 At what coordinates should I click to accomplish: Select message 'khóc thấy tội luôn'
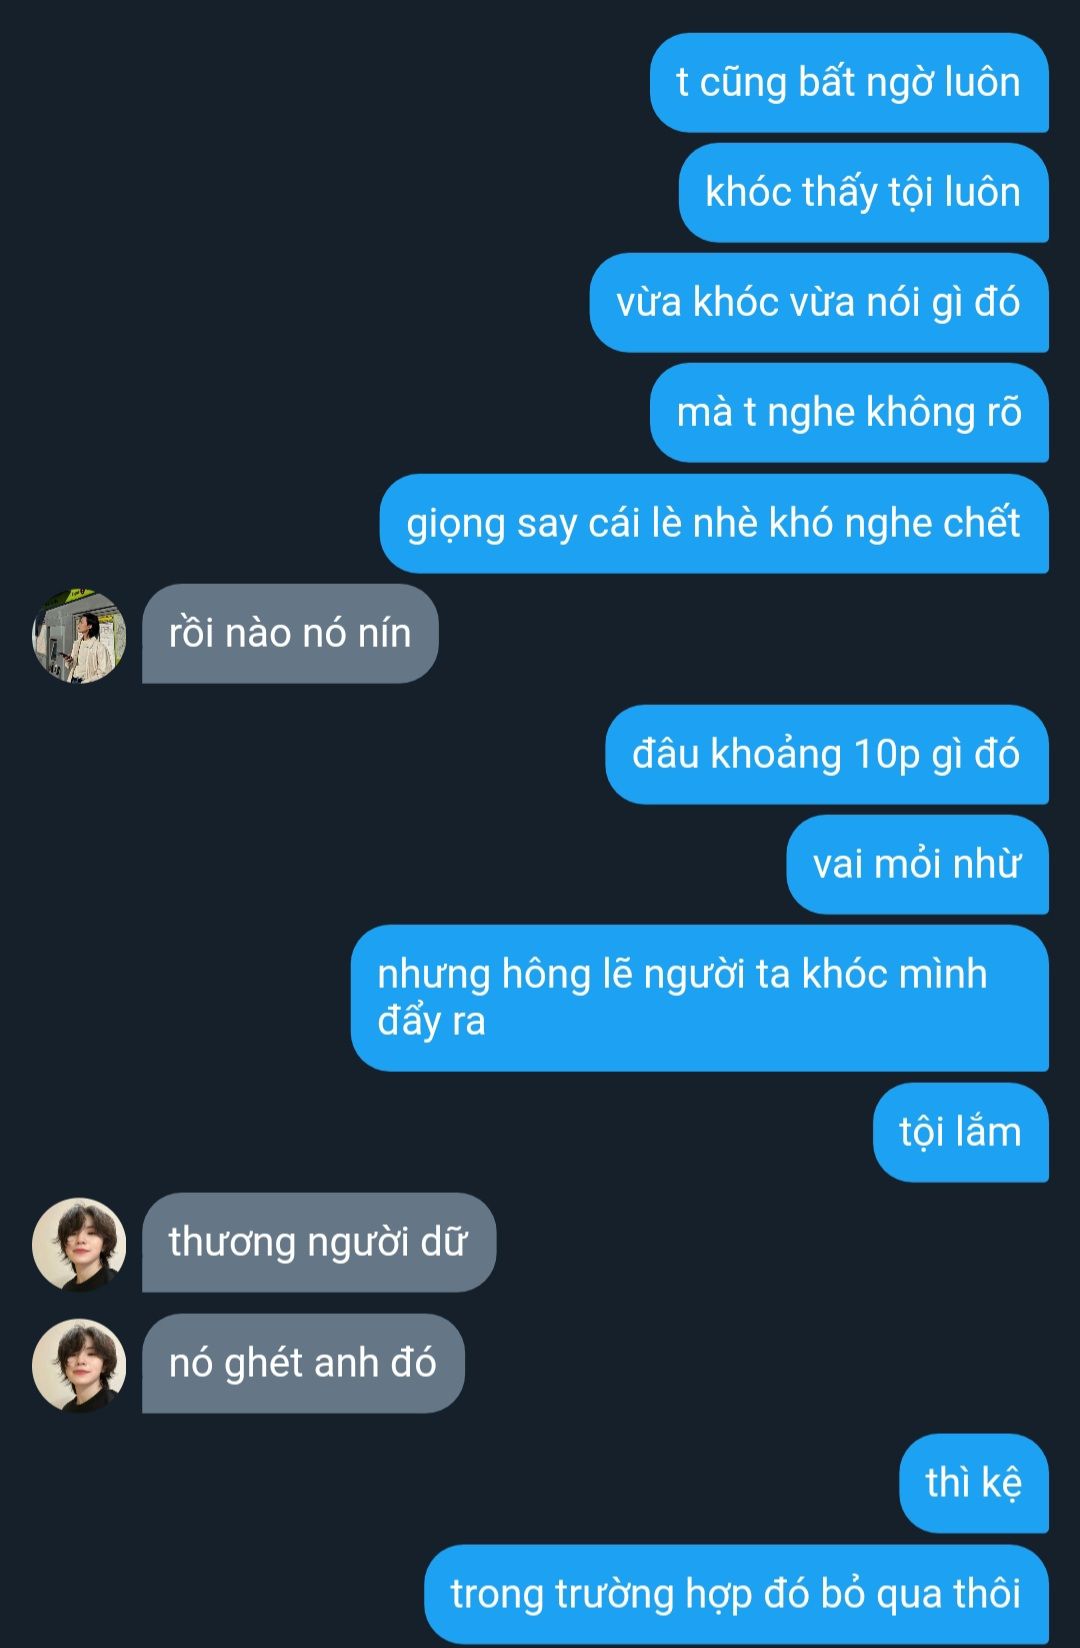(864, 192)
